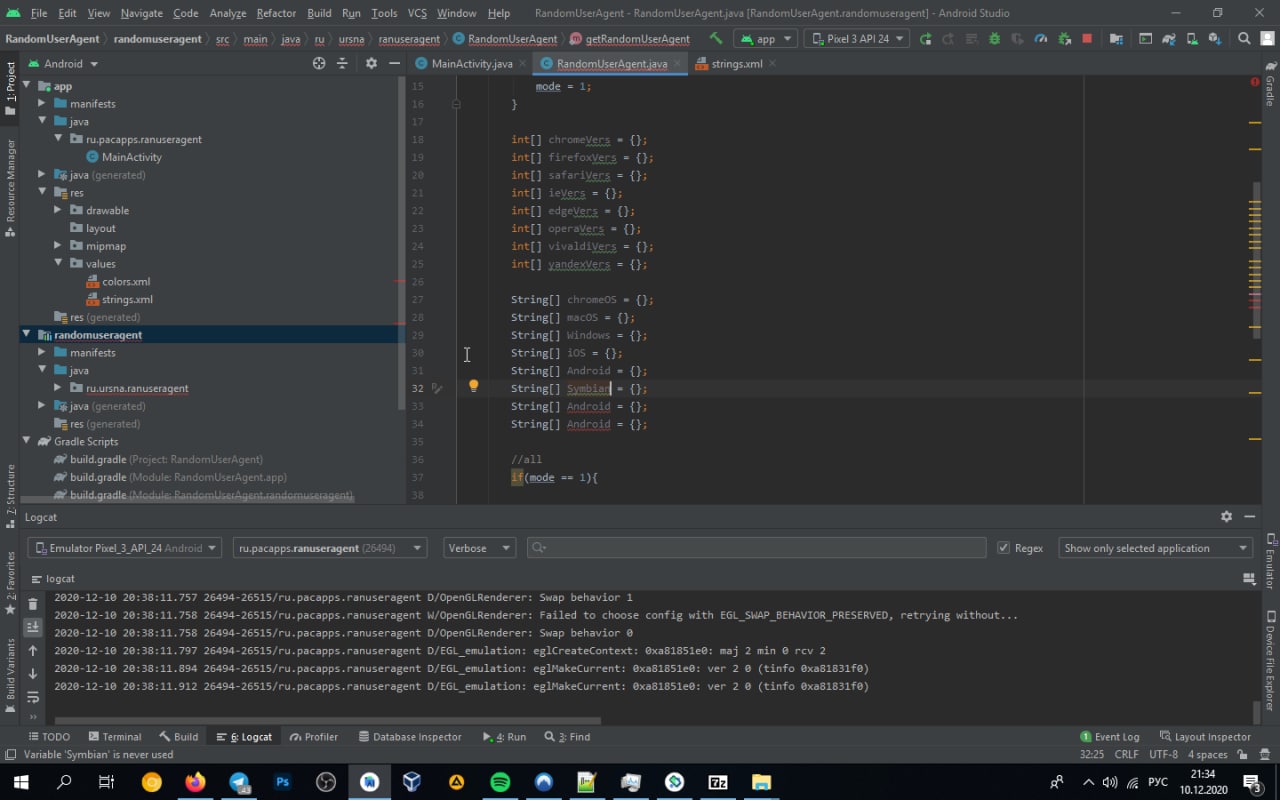Toggle the 2: Favorites side panel
Image resolution: width=1280 pixels, height=800 pixels.
(11, 582)
